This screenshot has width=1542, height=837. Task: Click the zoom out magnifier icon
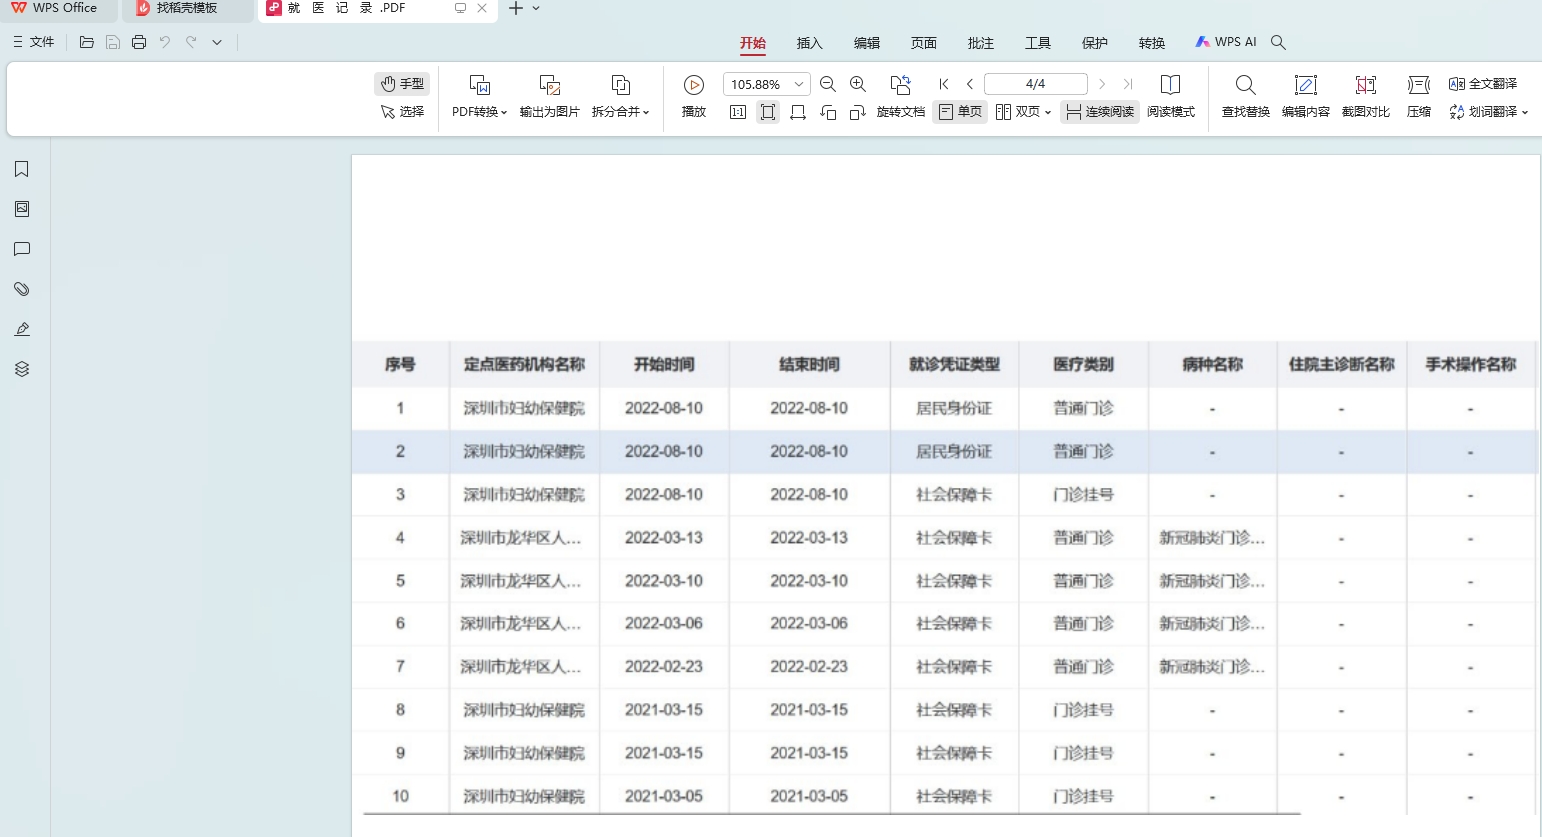pyautogui.click(x=828, y=84)
